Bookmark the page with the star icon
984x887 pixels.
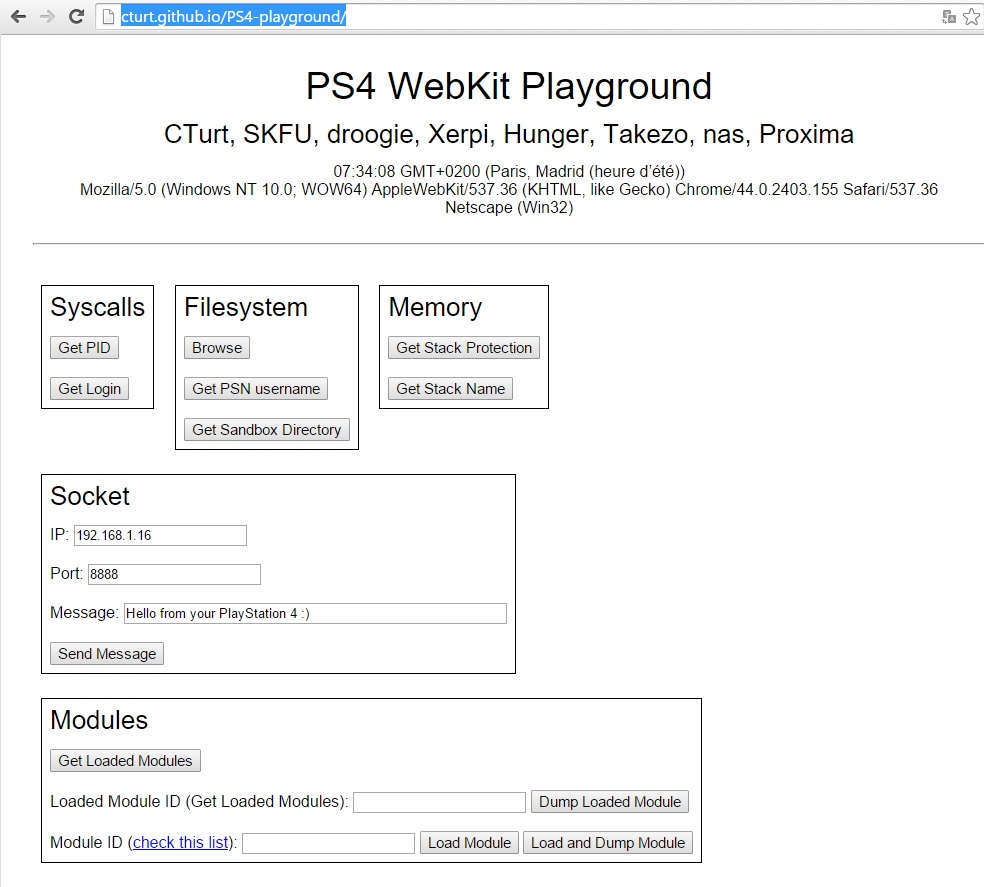[x=971, y=17]
